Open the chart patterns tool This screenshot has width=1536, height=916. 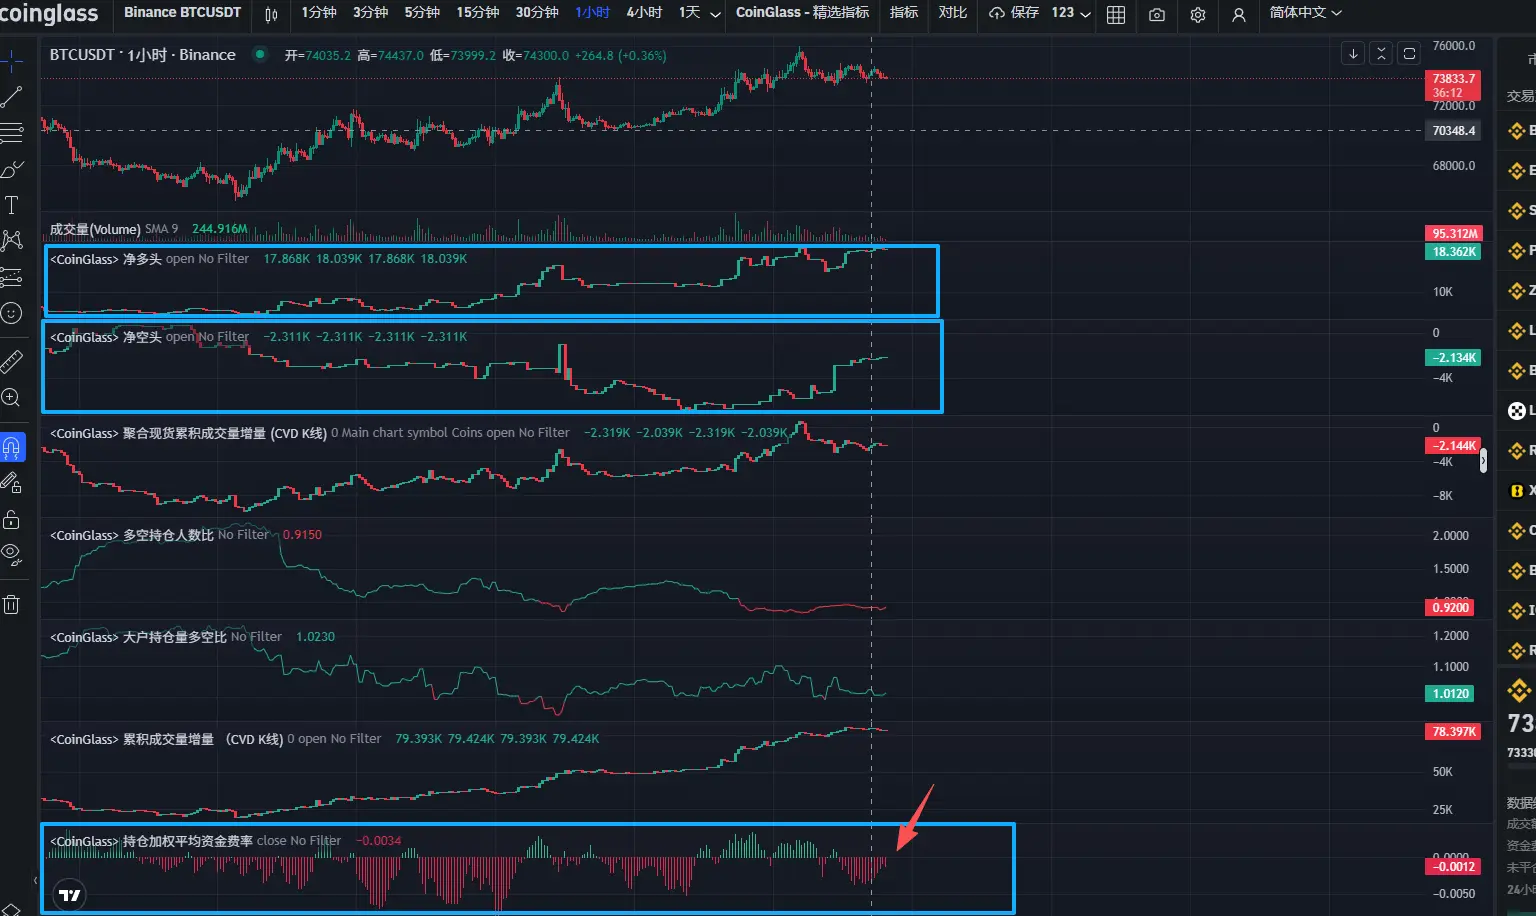(x=11, y=240)
